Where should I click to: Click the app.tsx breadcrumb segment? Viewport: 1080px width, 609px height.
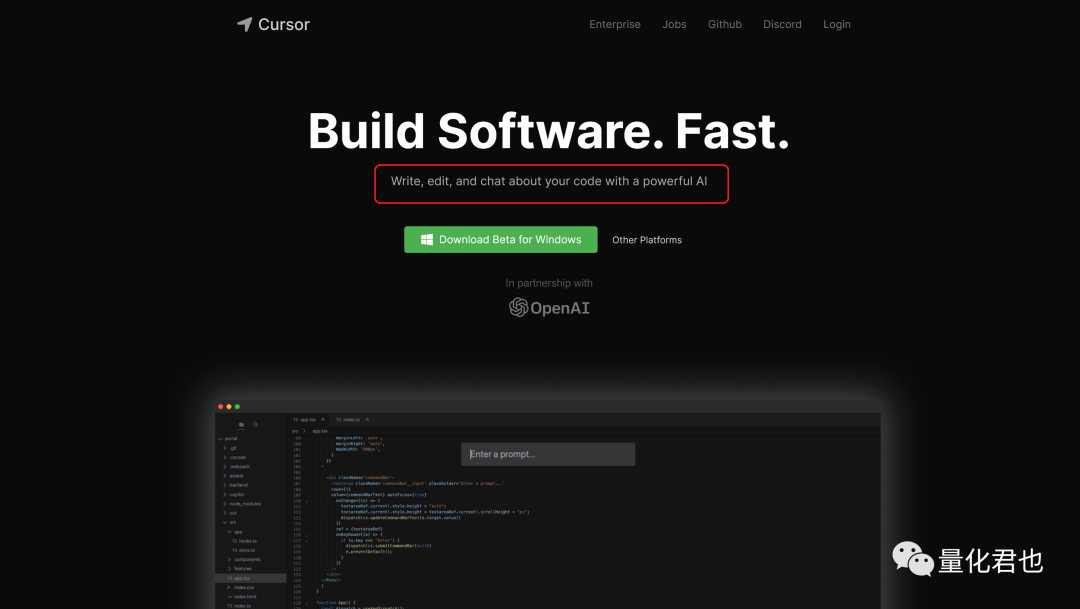(320, 431)
